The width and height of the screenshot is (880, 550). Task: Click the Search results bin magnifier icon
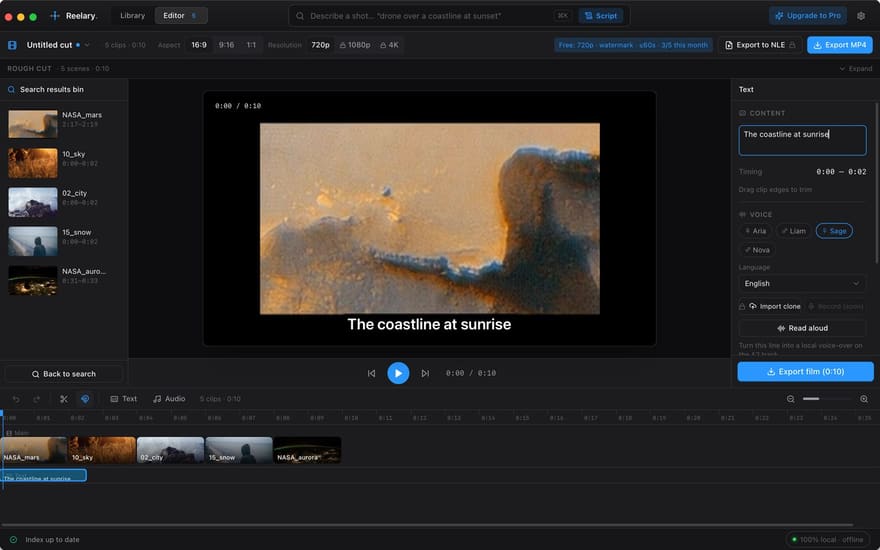11,90
